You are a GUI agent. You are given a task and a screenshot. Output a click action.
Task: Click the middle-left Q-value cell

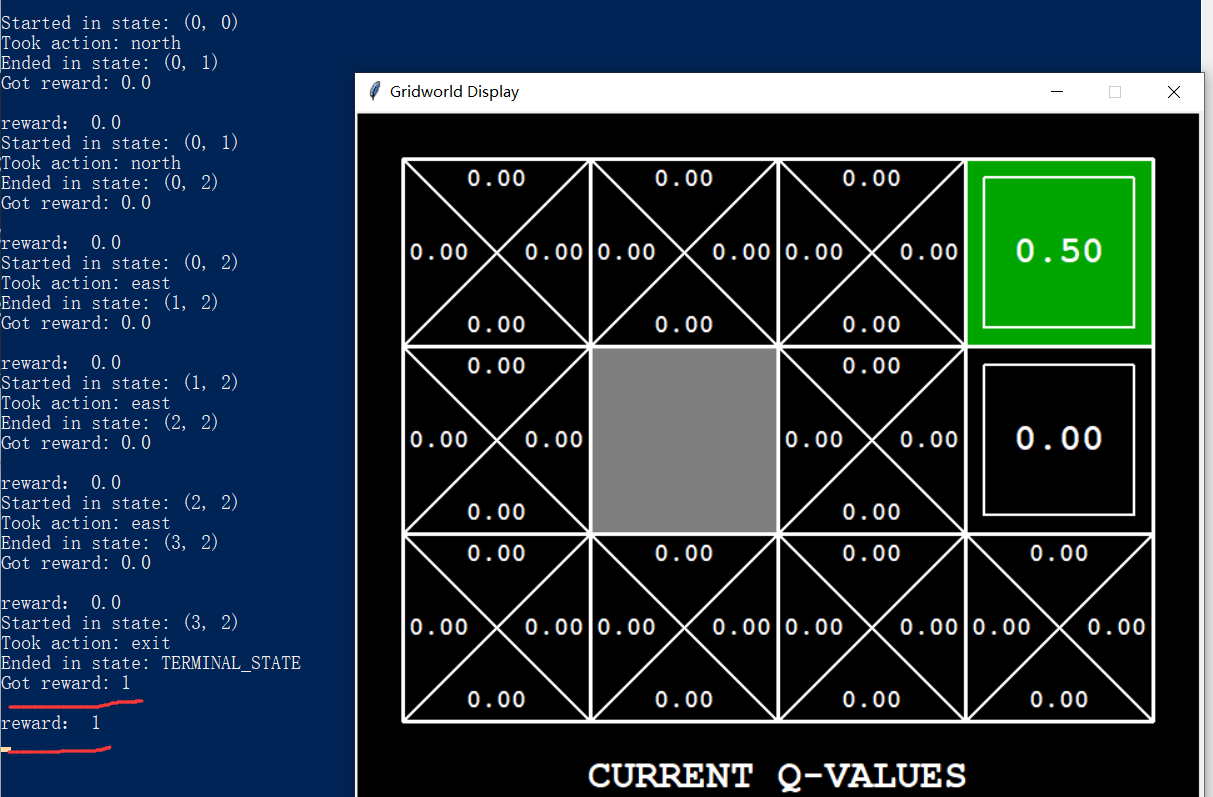pyautogui.click(x=496, y=439)
